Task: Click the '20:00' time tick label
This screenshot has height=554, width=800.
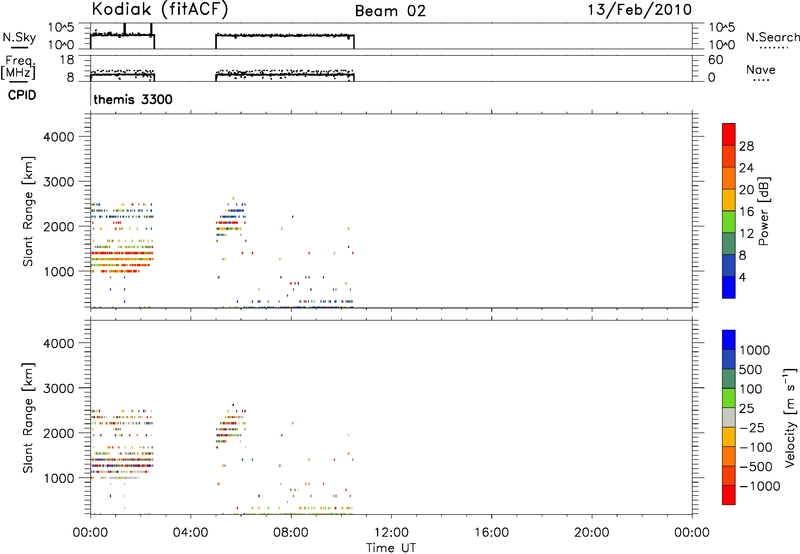Action: click(592, 533)
